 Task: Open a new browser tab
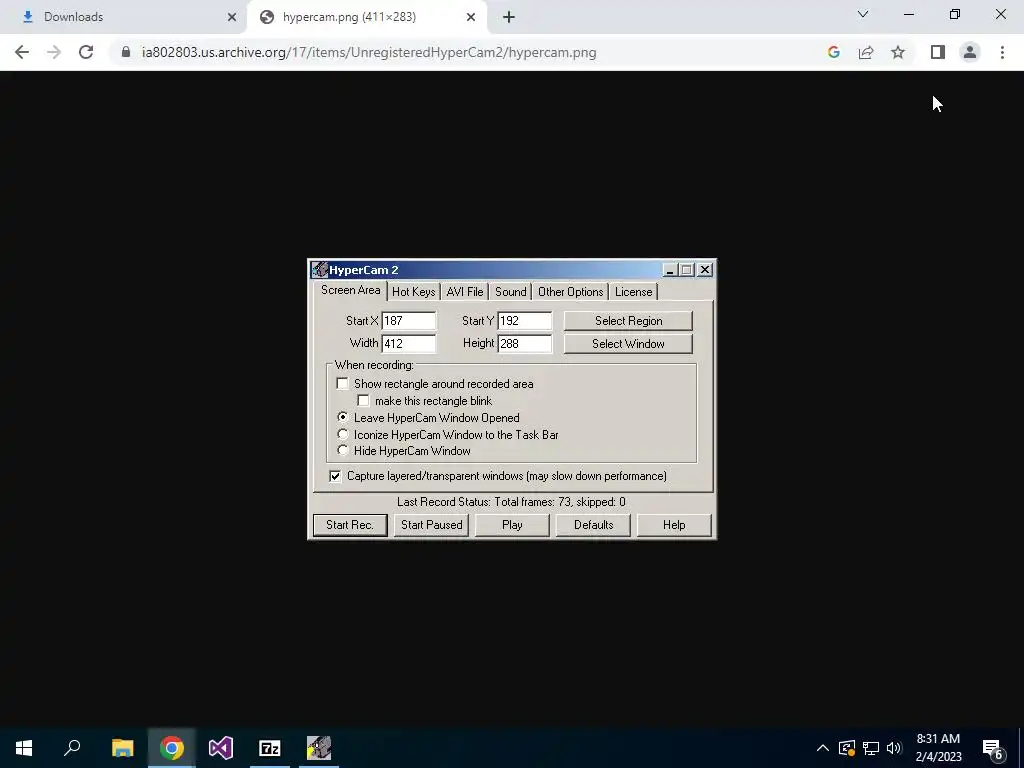[509, 17]
